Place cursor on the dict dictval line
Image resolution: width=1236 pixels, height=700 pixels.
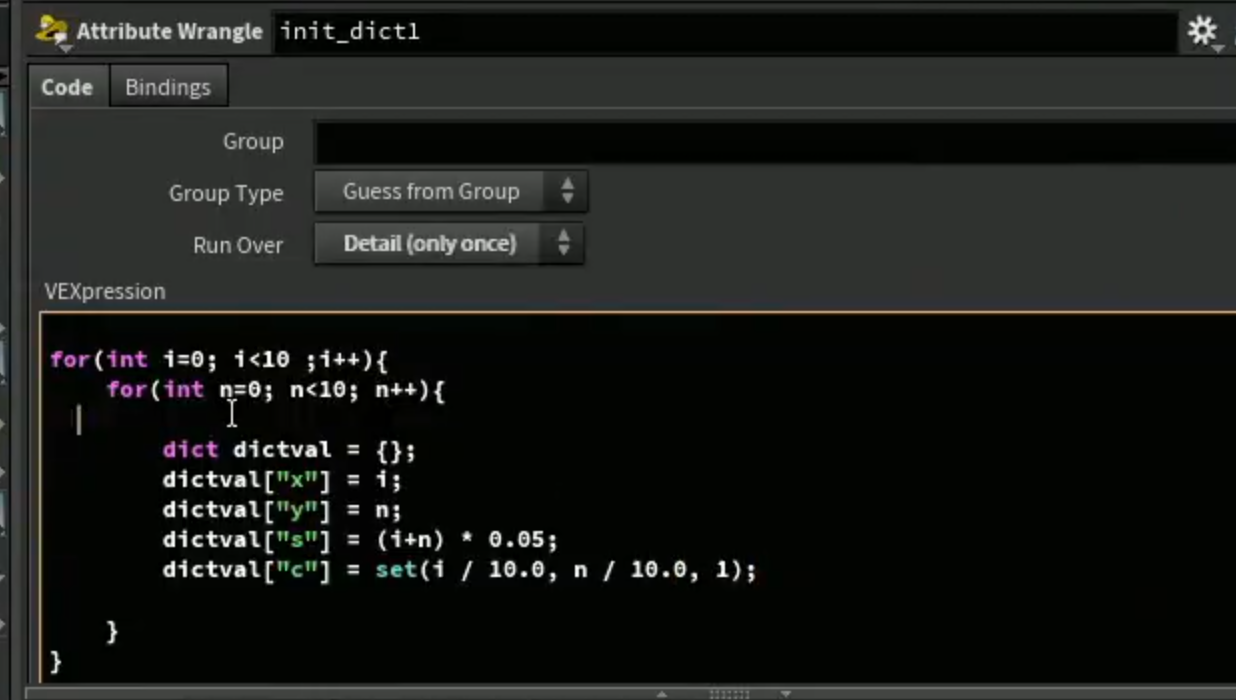[288, 450]
